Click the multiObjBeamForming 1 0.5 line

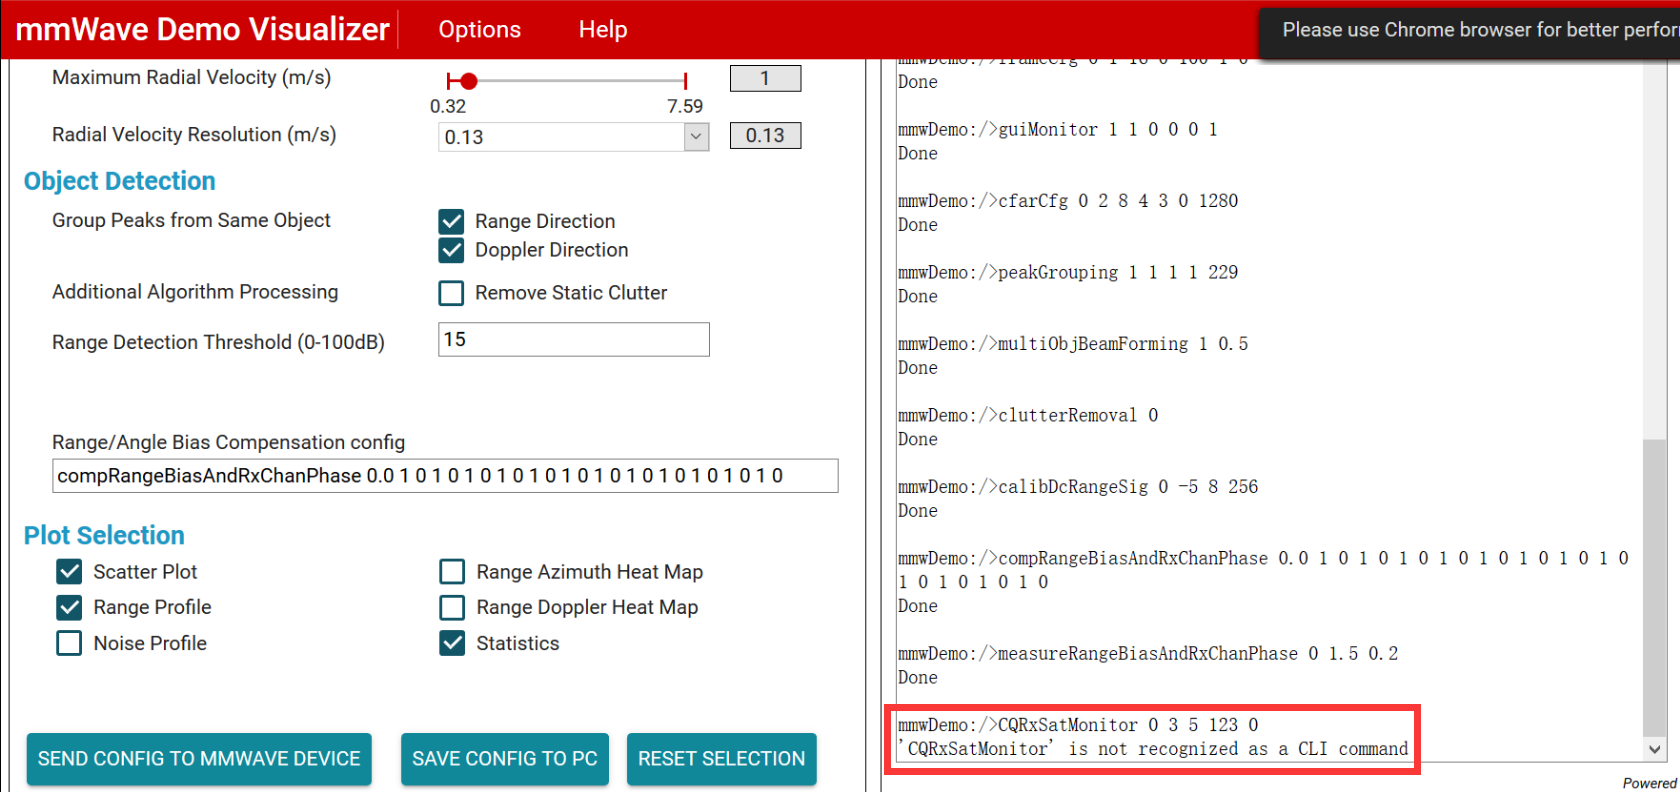[x=1073, y=344]
